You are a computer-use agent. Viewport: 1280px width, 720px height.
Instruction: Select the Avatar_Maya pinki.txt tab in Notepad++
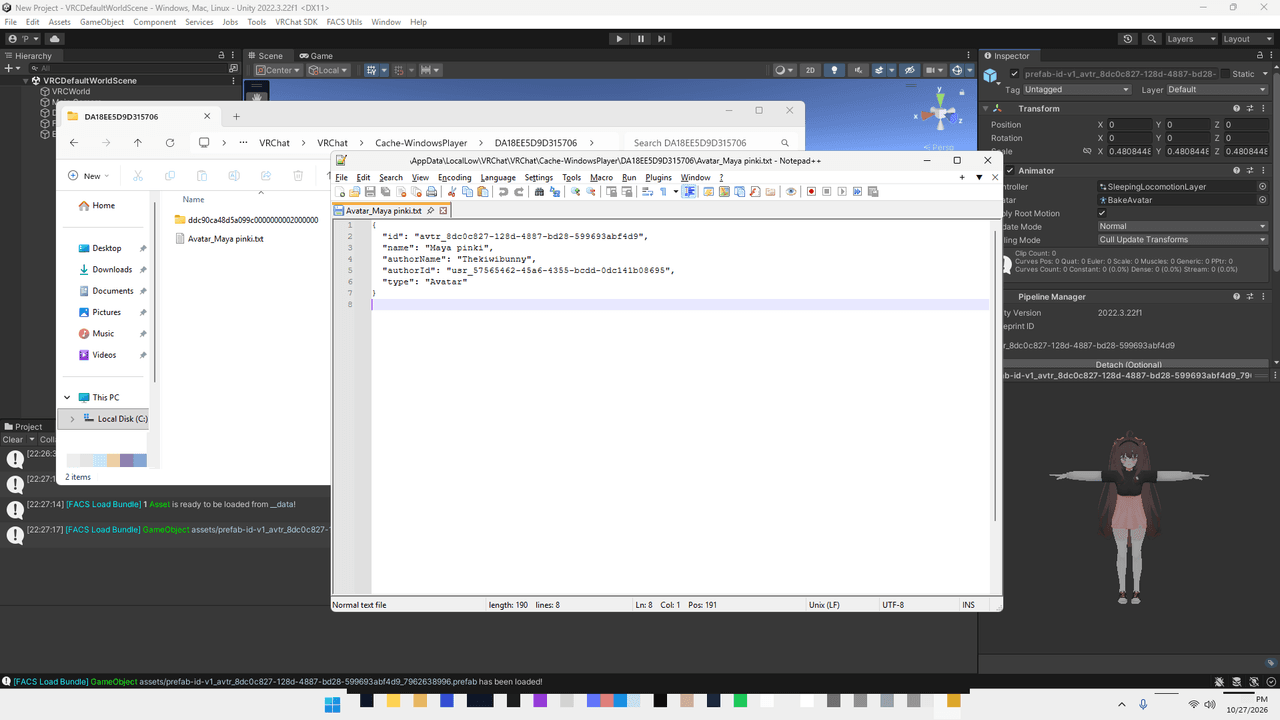pos(391,211)
